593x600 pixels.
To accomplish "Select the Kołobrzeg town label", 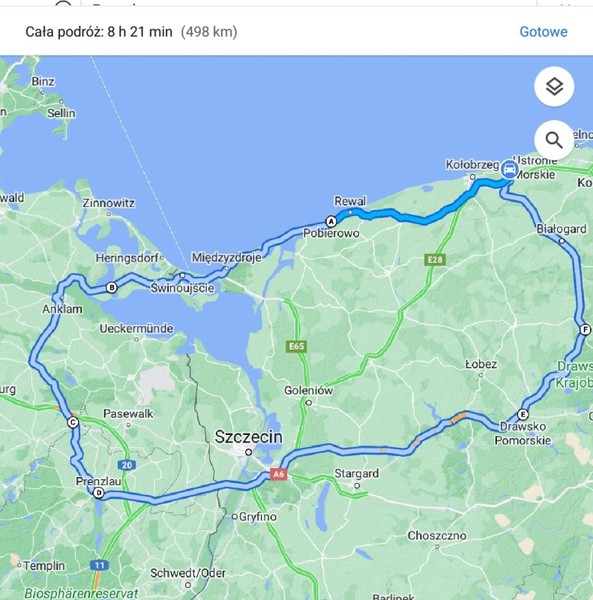I will click(x=472, y=165).
